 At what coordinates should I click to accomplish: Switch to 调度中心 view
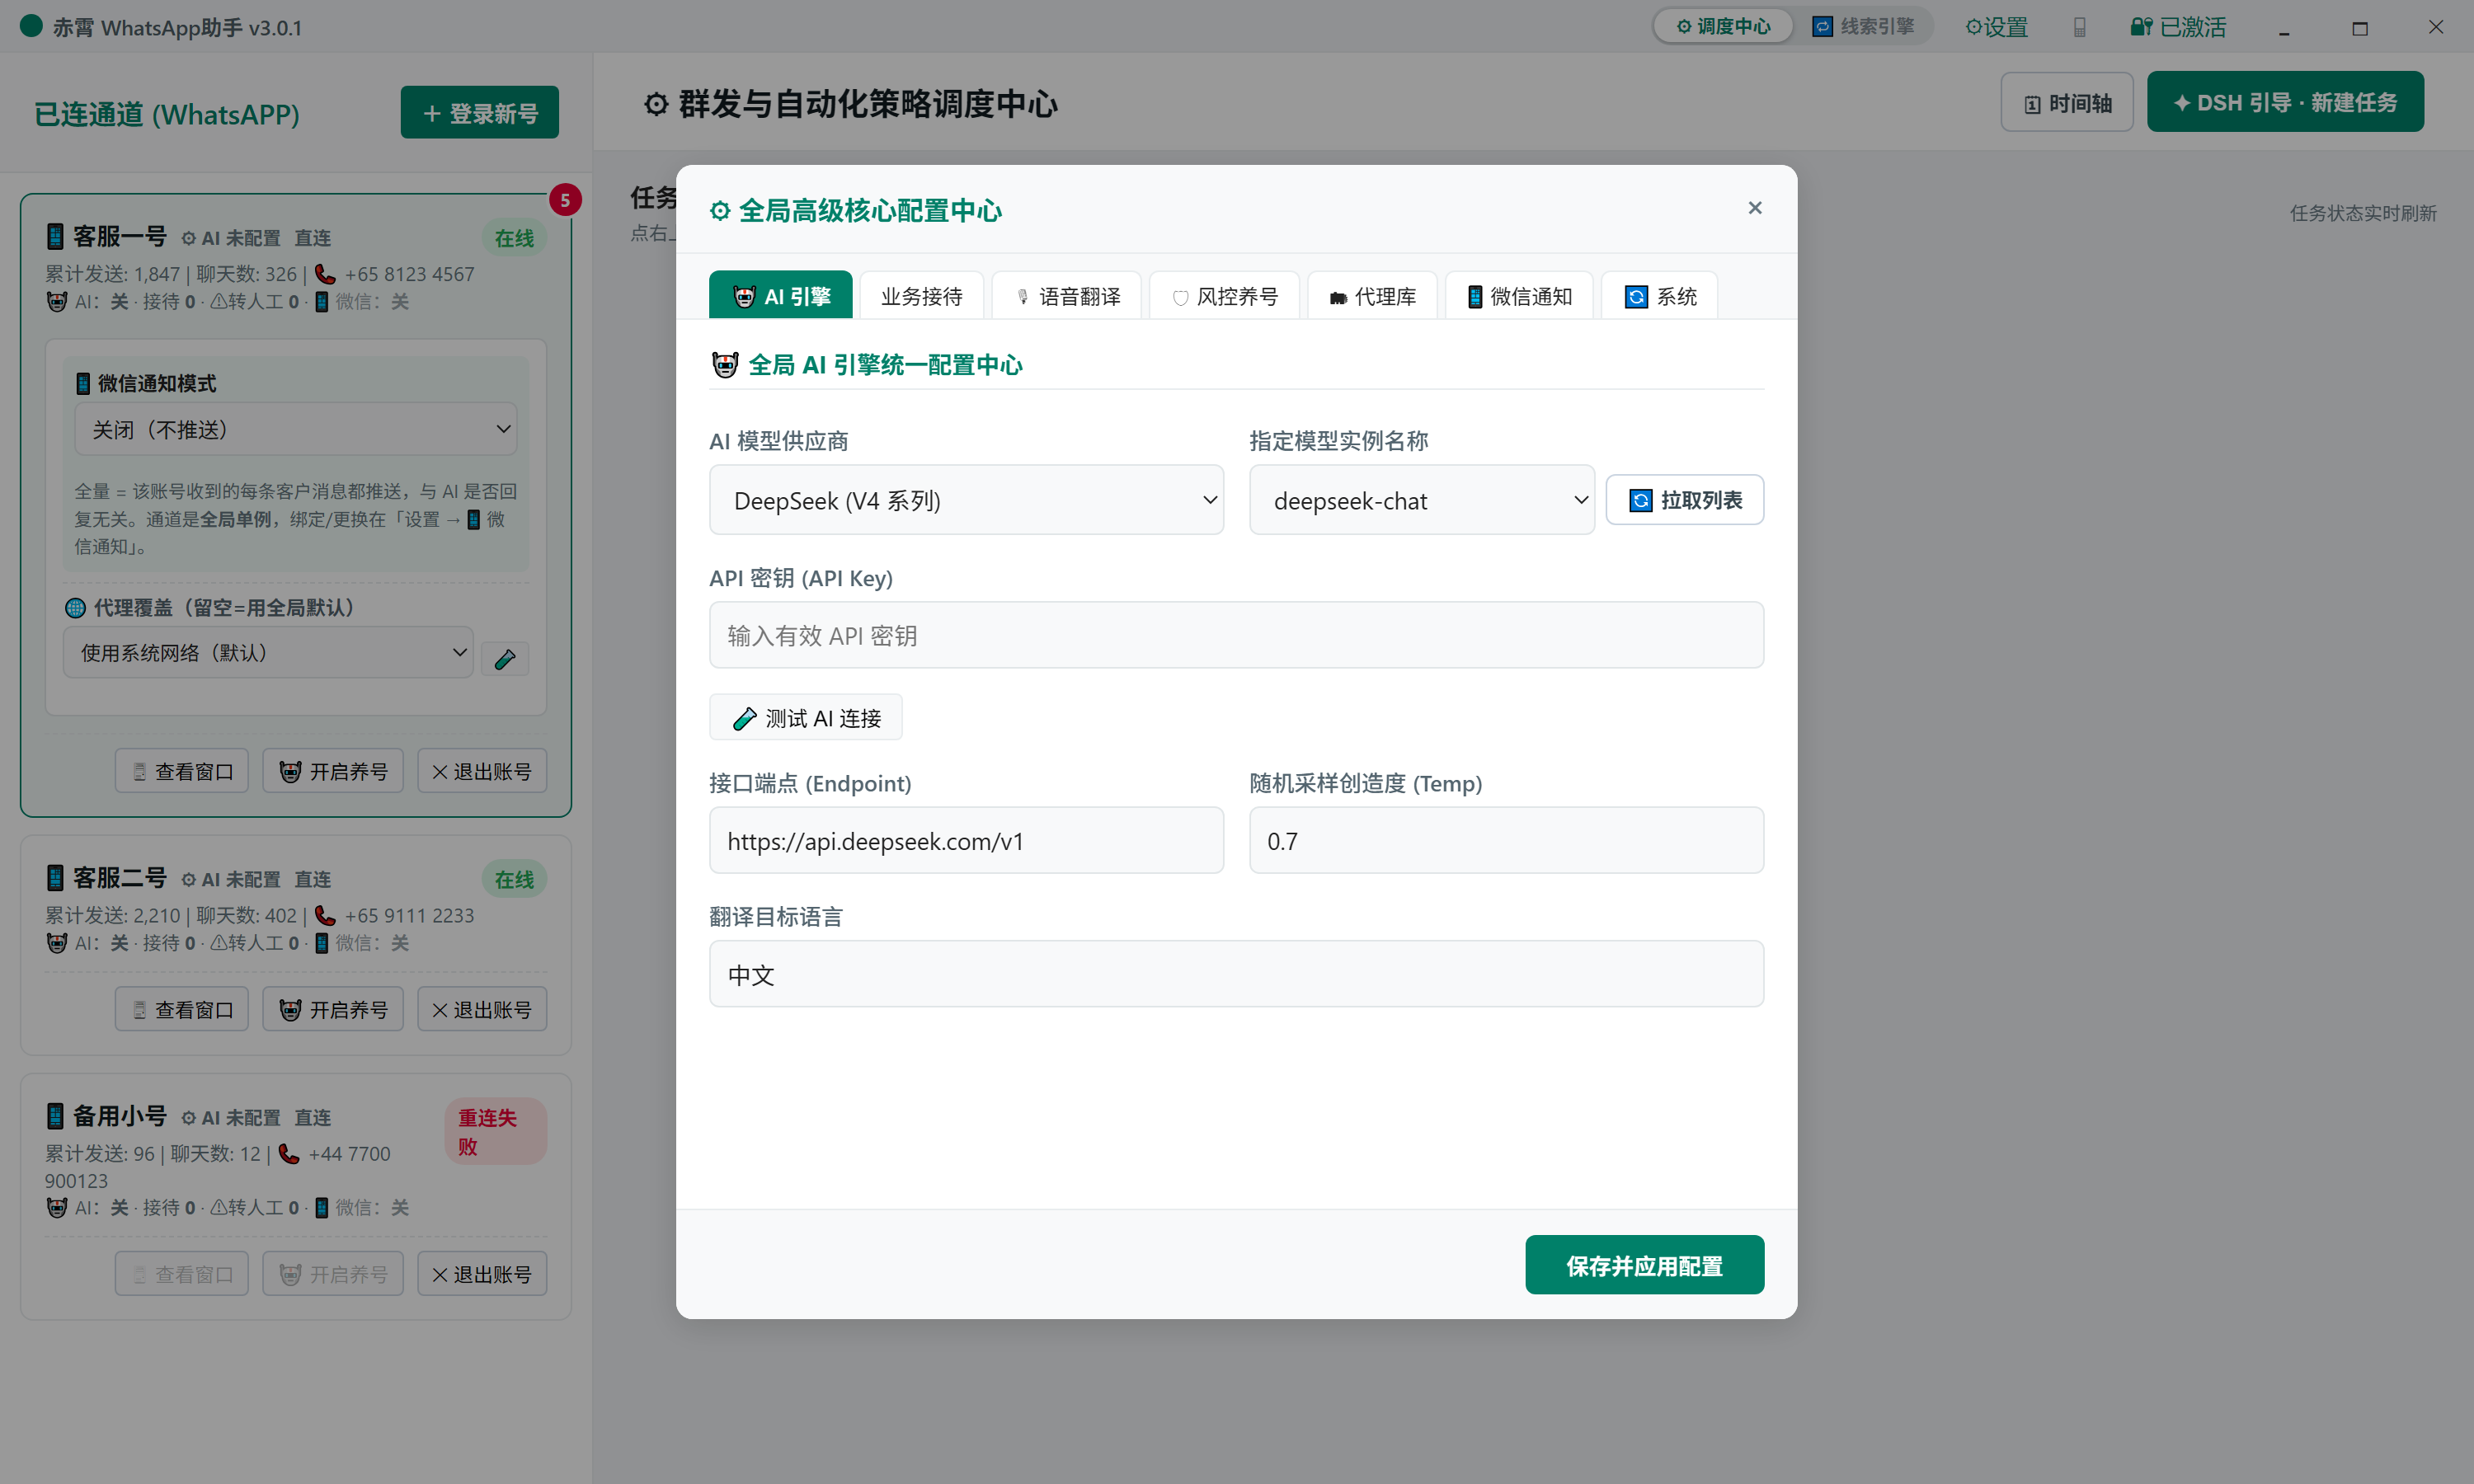pyautogui.click(x=1723, y=26)
